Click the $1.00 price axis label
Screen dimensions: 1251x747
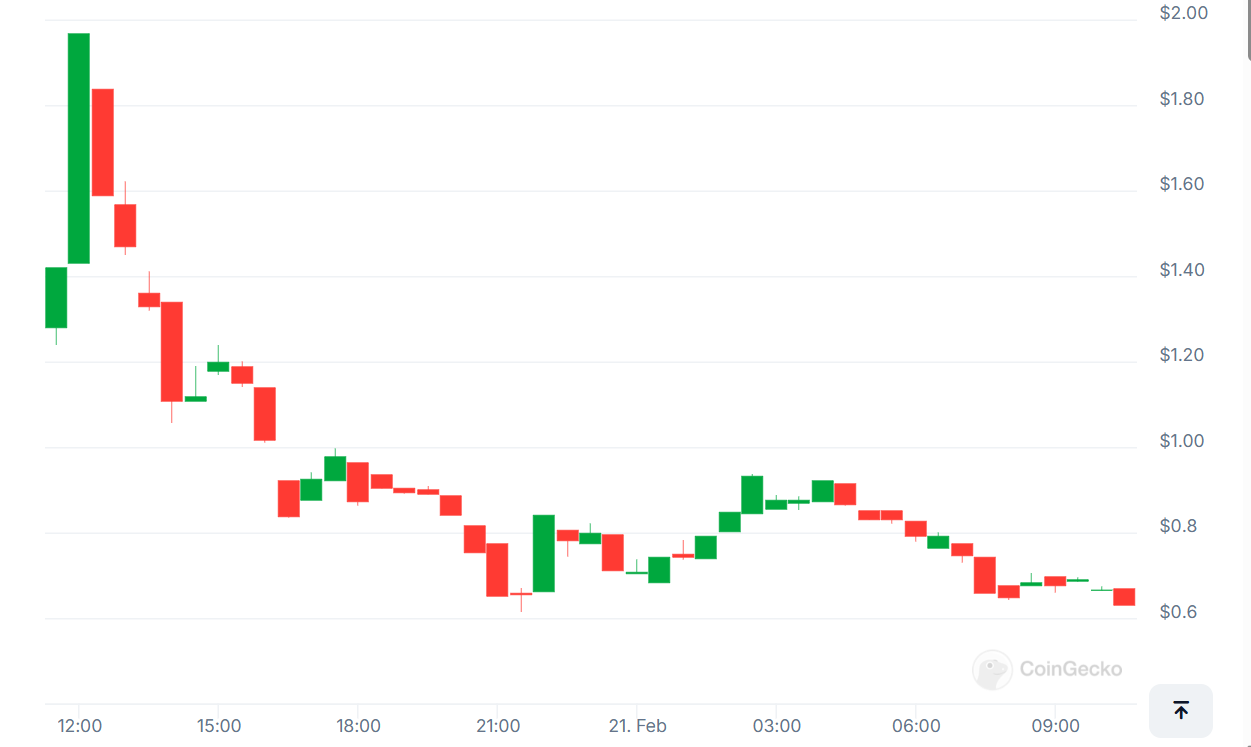coord(1183,441)
